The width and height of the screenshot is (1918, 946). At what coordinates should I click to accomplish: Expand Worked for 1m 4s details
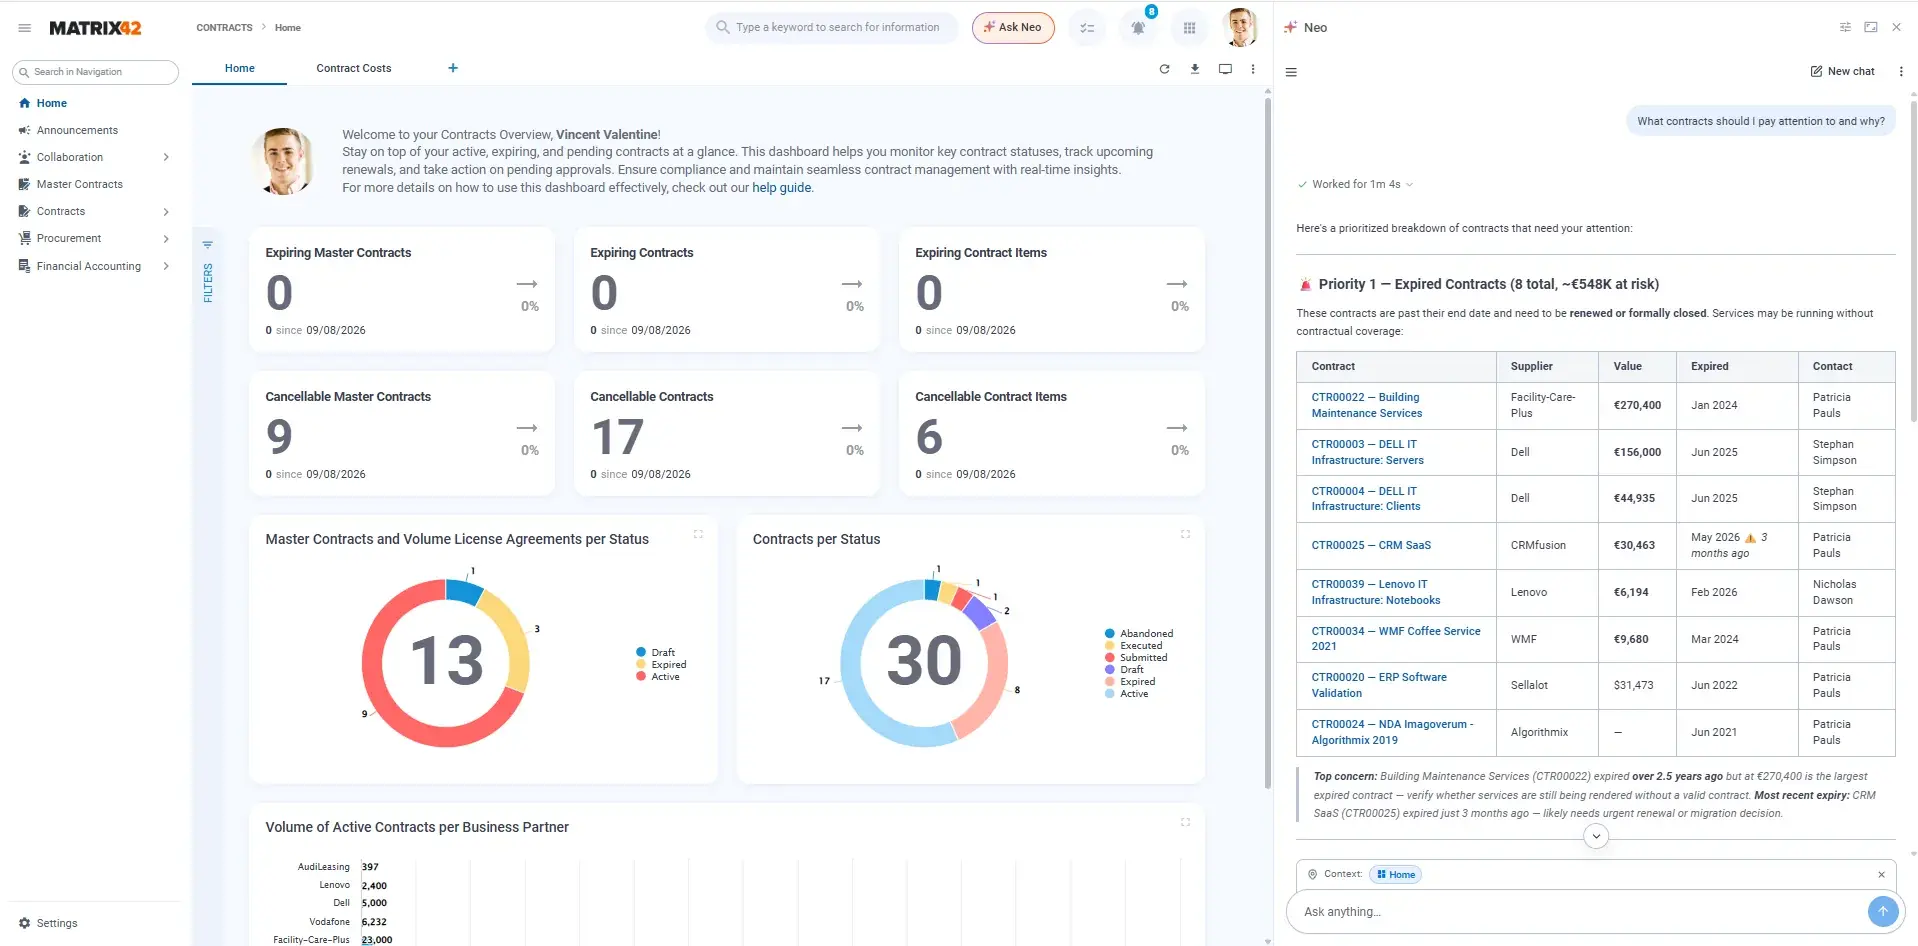1355,184
